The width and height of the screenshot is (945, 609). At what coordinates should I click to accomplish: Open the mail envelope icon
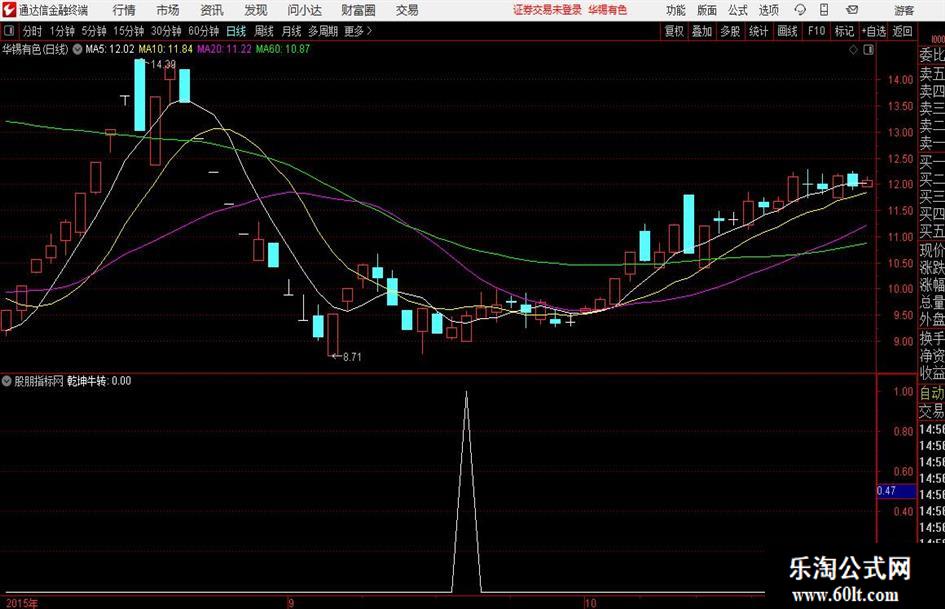coord(852,10)
